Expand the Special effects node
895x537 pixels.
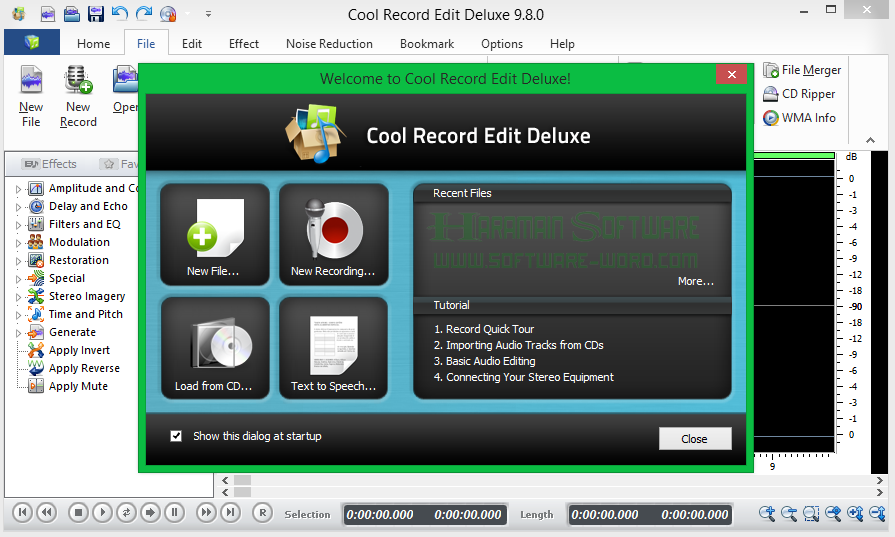coord(18,279)
